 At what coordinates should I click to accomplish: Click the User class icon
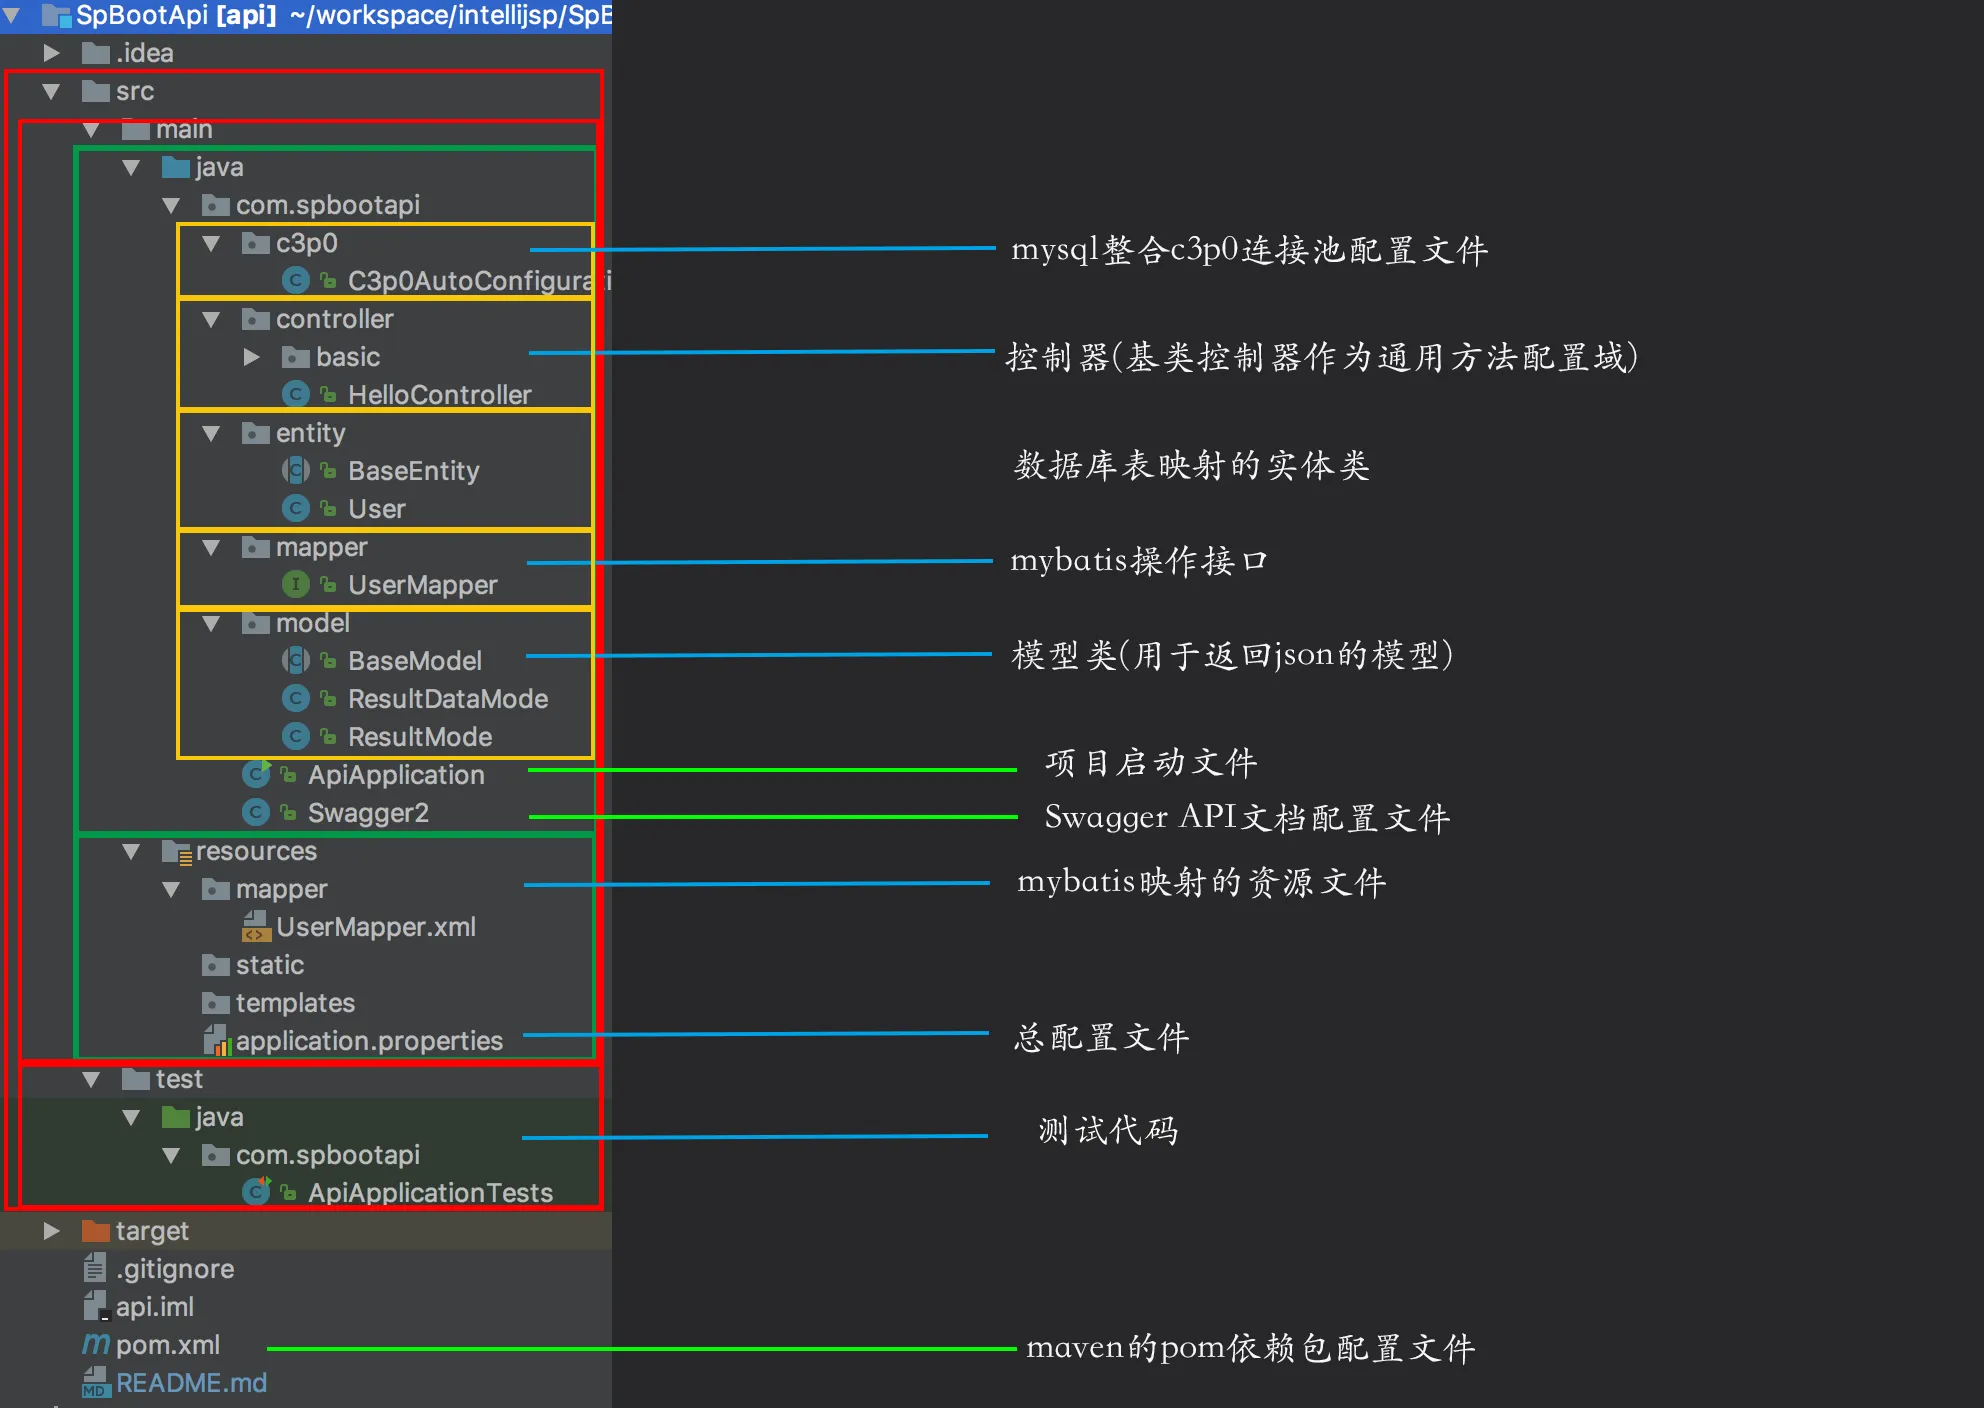click(295, 509)
